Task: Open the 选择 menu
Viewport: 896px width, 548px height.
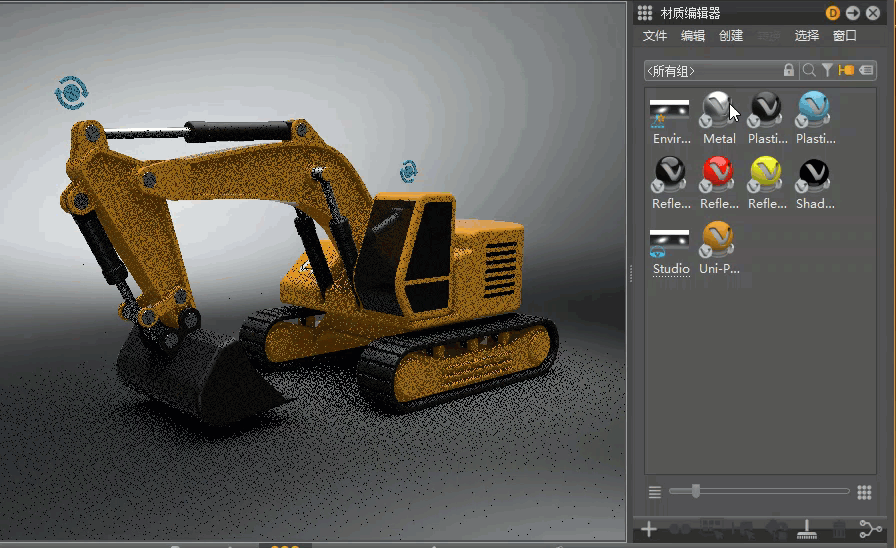Action: (807, 36)
